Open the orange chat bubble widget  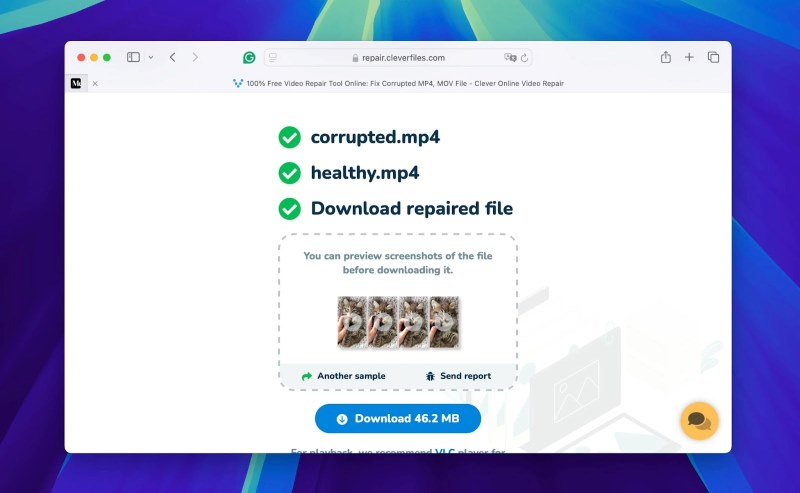coord(699,421)
